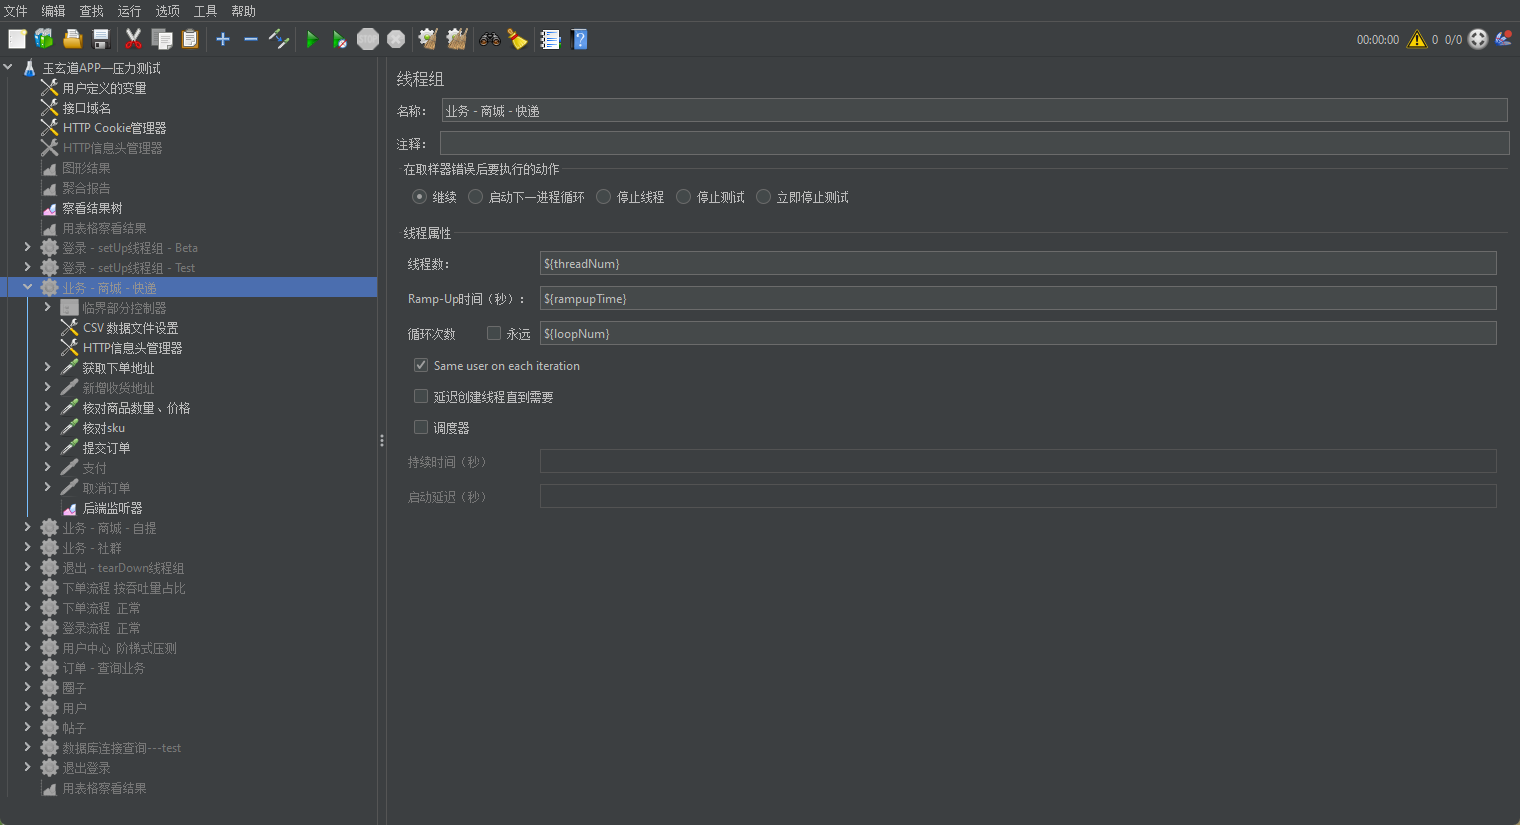Image resolution: width=1520 pixels, height=825 pixels.
Task: Select the 停止线程 radio button
Action: (604, 197)
